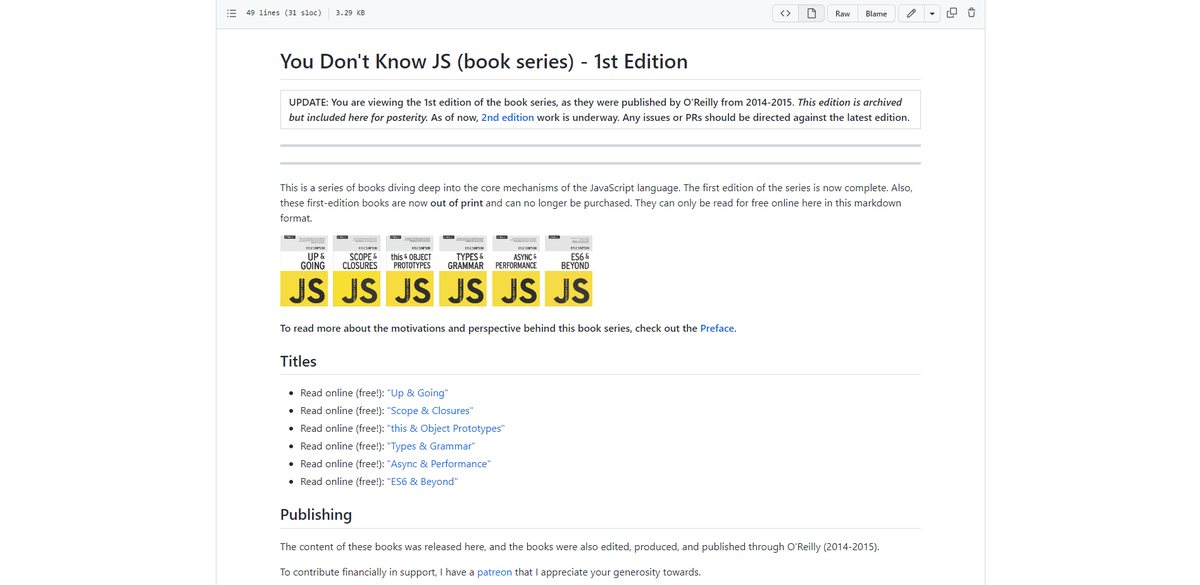The width and height of the screenshot is (1200, 585).
Task: Click the ES6 & Beyond book cover
Action: coord(568,269)
